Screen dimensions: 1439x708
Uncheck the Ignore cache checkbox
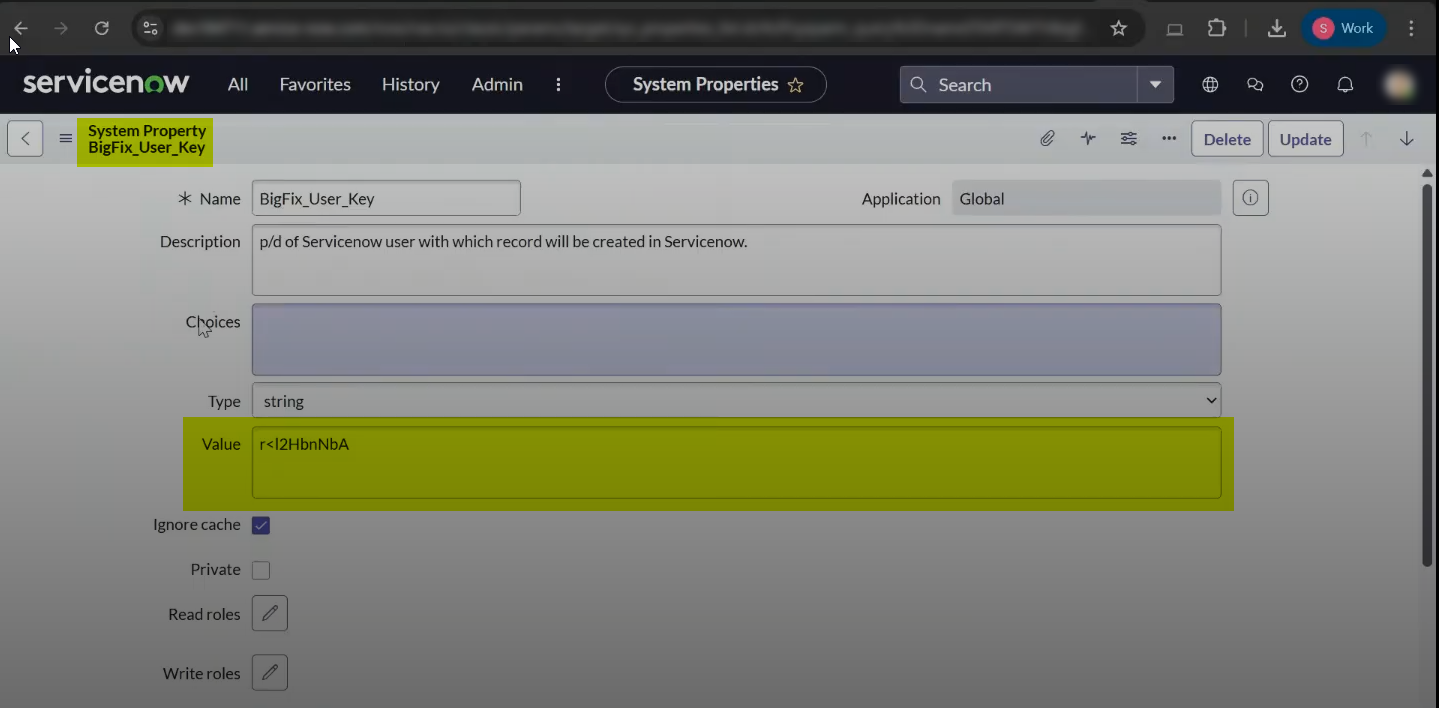(261, 525)
